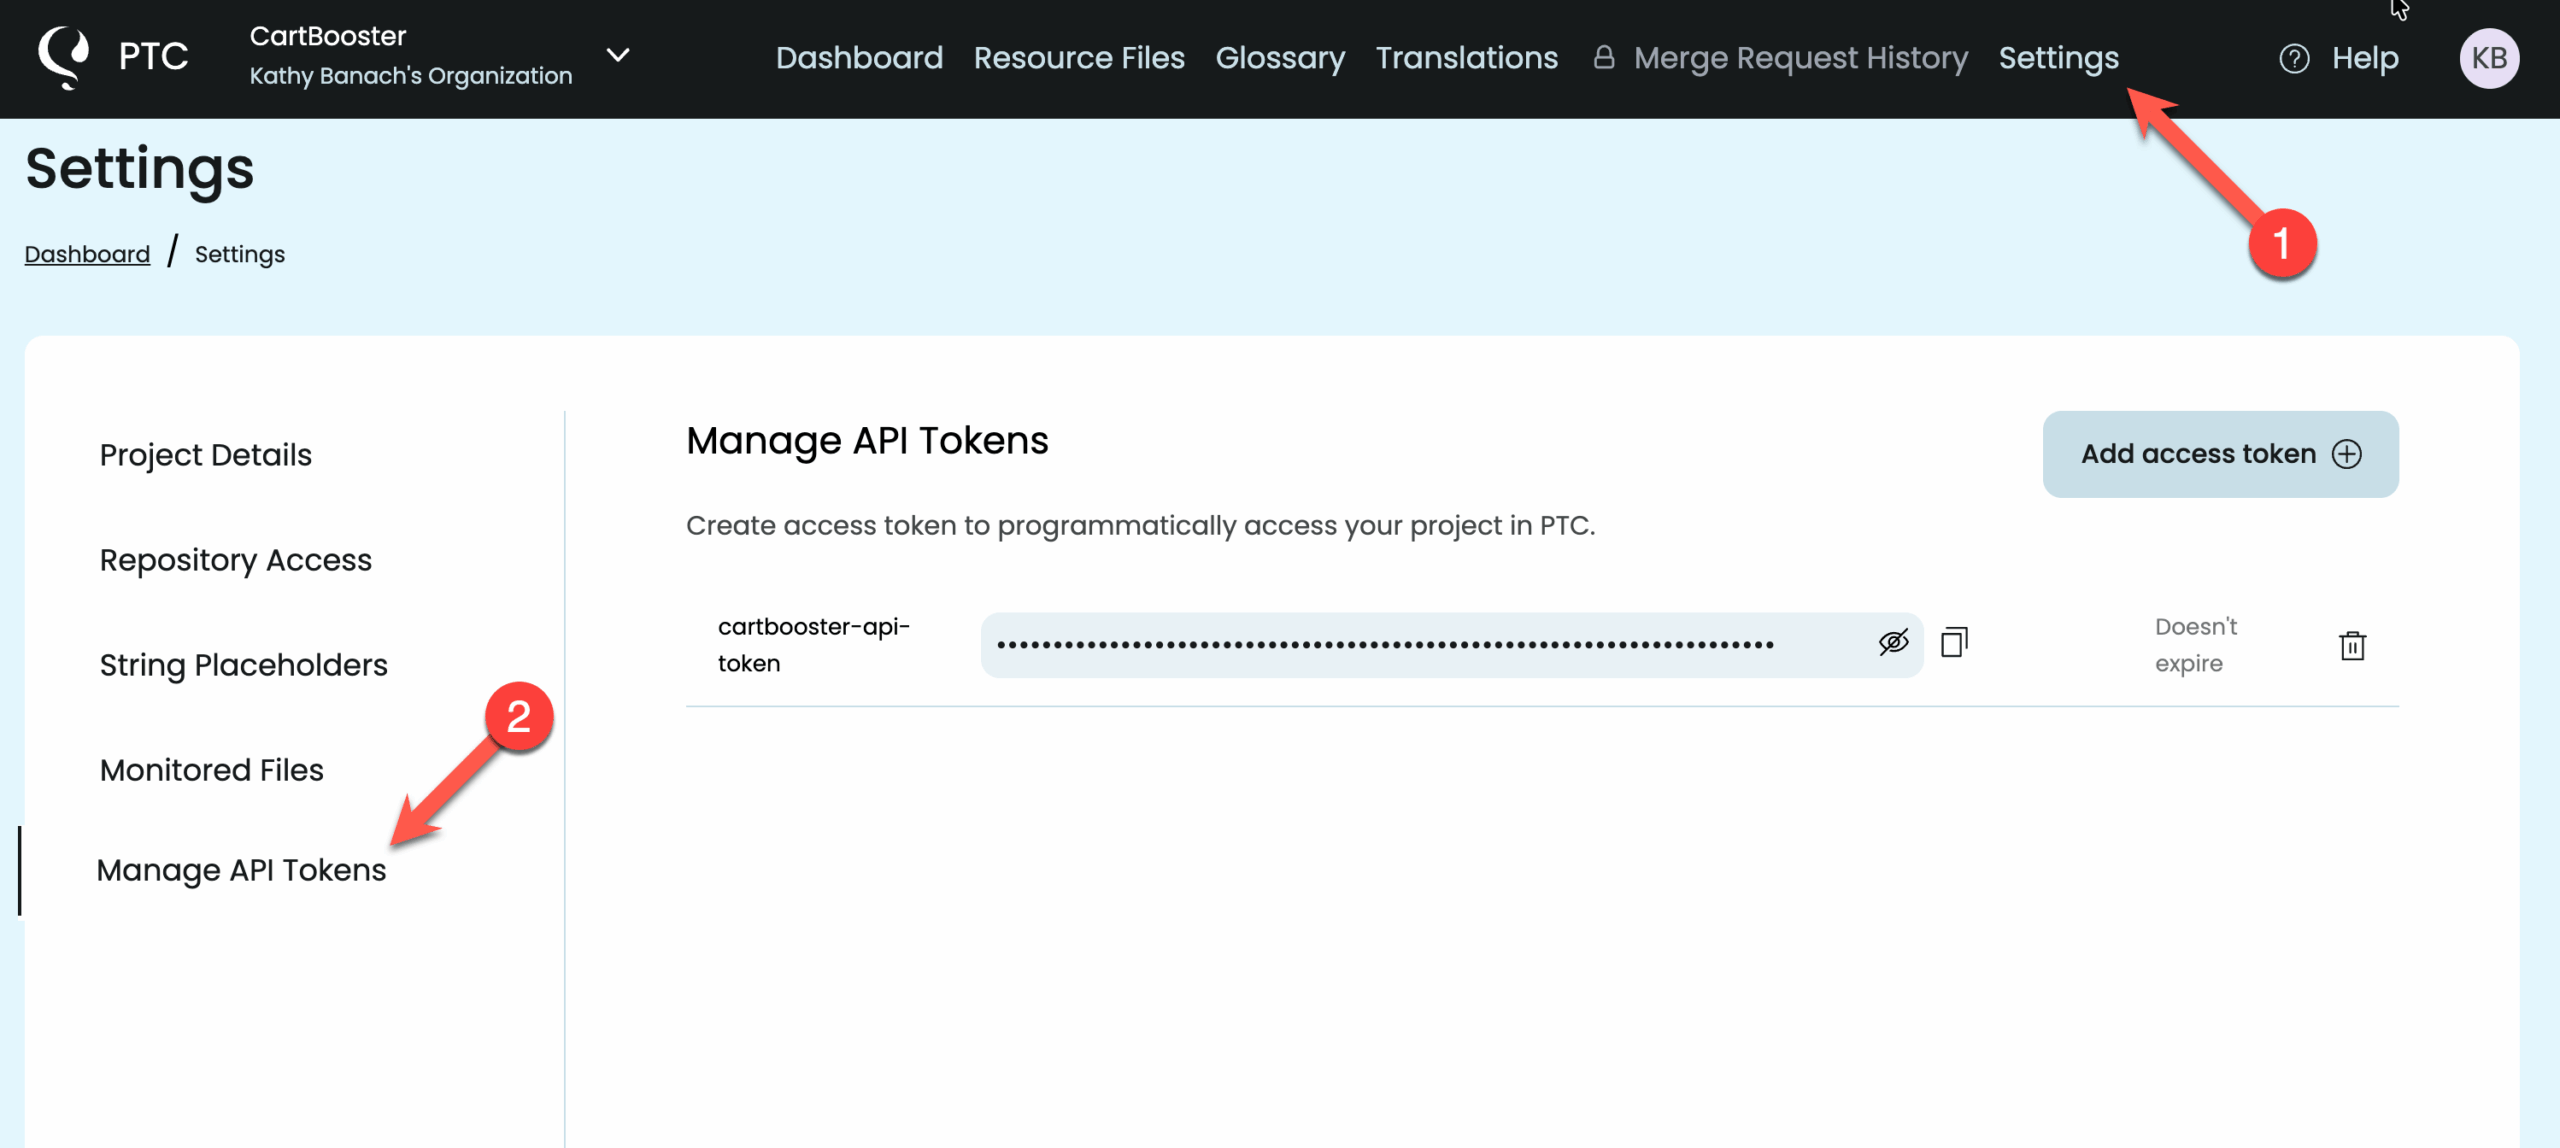Copy the cartbooster-api-token value
Screen dimensions: 2560x1148
click(x=1952, y=643)
